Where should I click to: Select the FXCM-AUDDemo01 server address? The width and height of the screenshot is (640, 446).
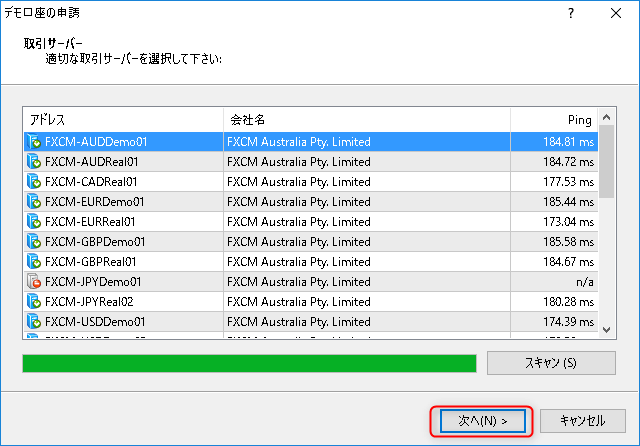pos(96,142)
